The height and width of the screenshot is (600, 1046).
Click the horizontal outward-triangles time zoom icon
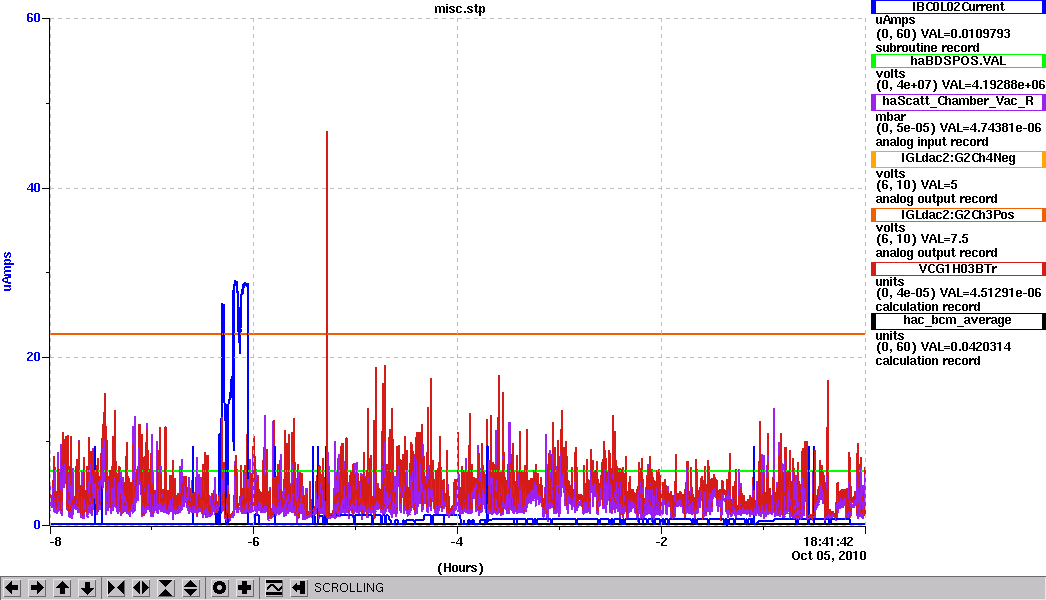[141, 588]
